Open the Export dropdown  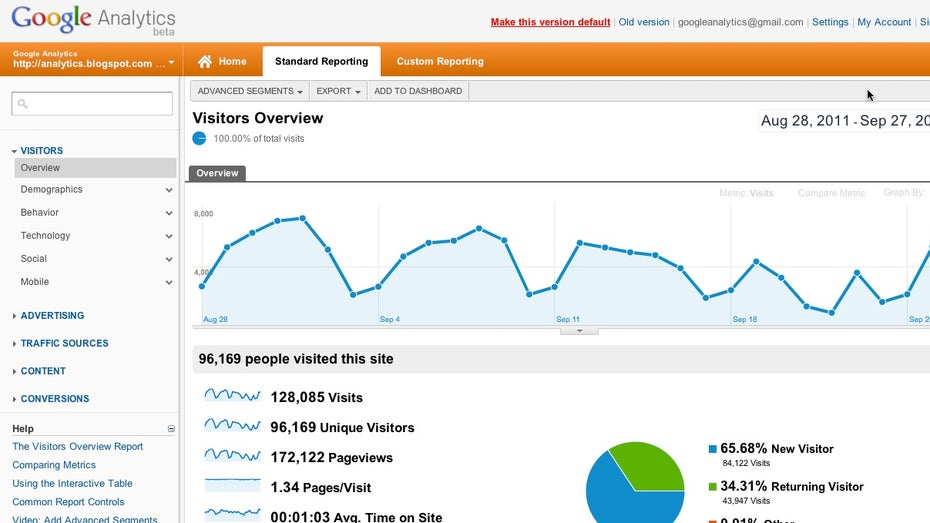point(338,91)
